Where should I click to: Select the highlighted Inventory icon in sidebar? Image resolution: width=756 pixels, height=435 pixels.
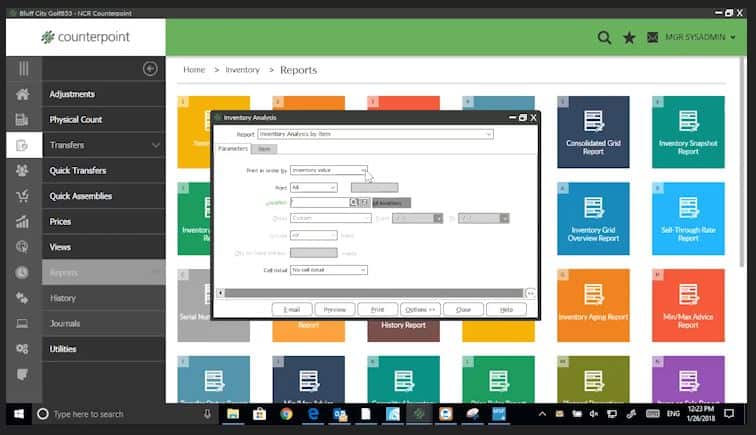22,145
